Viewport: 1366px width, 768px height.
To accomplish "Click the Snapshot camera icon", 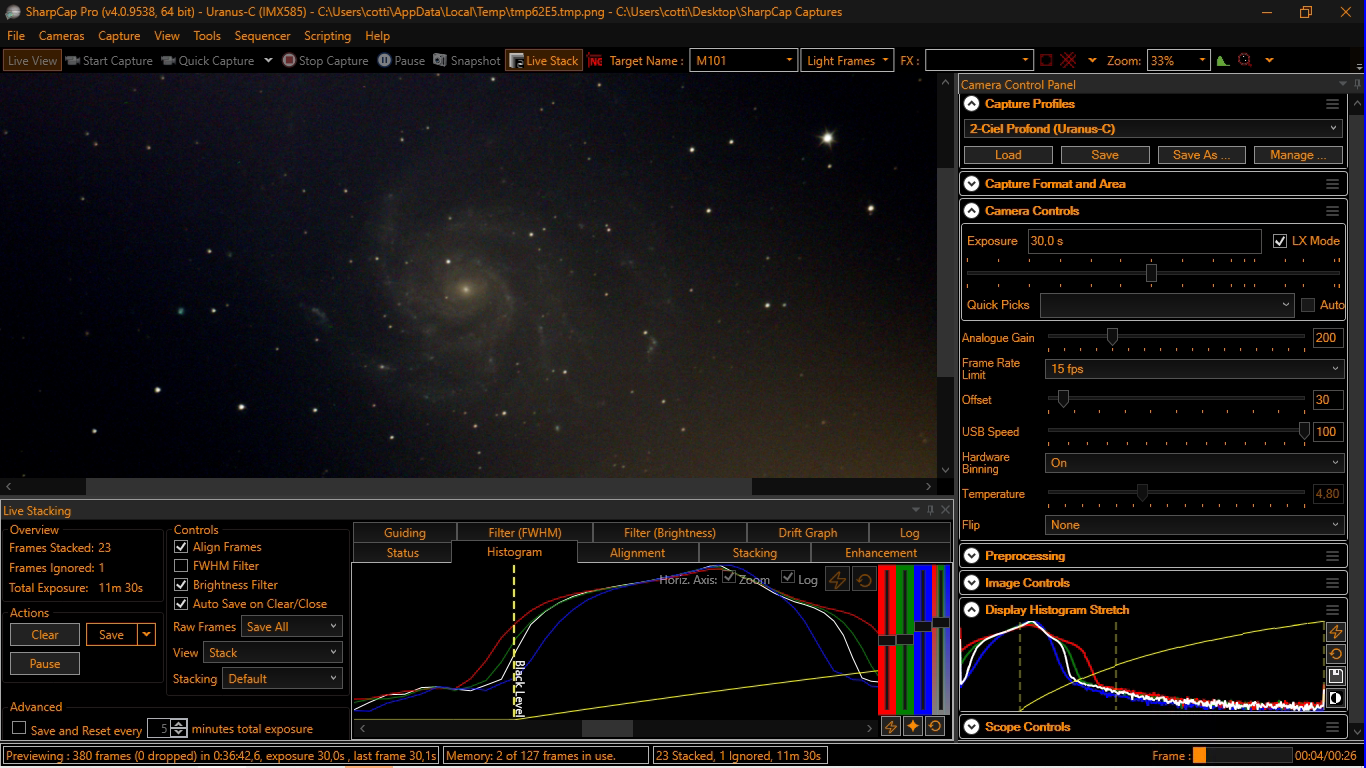I will [440, 61].
